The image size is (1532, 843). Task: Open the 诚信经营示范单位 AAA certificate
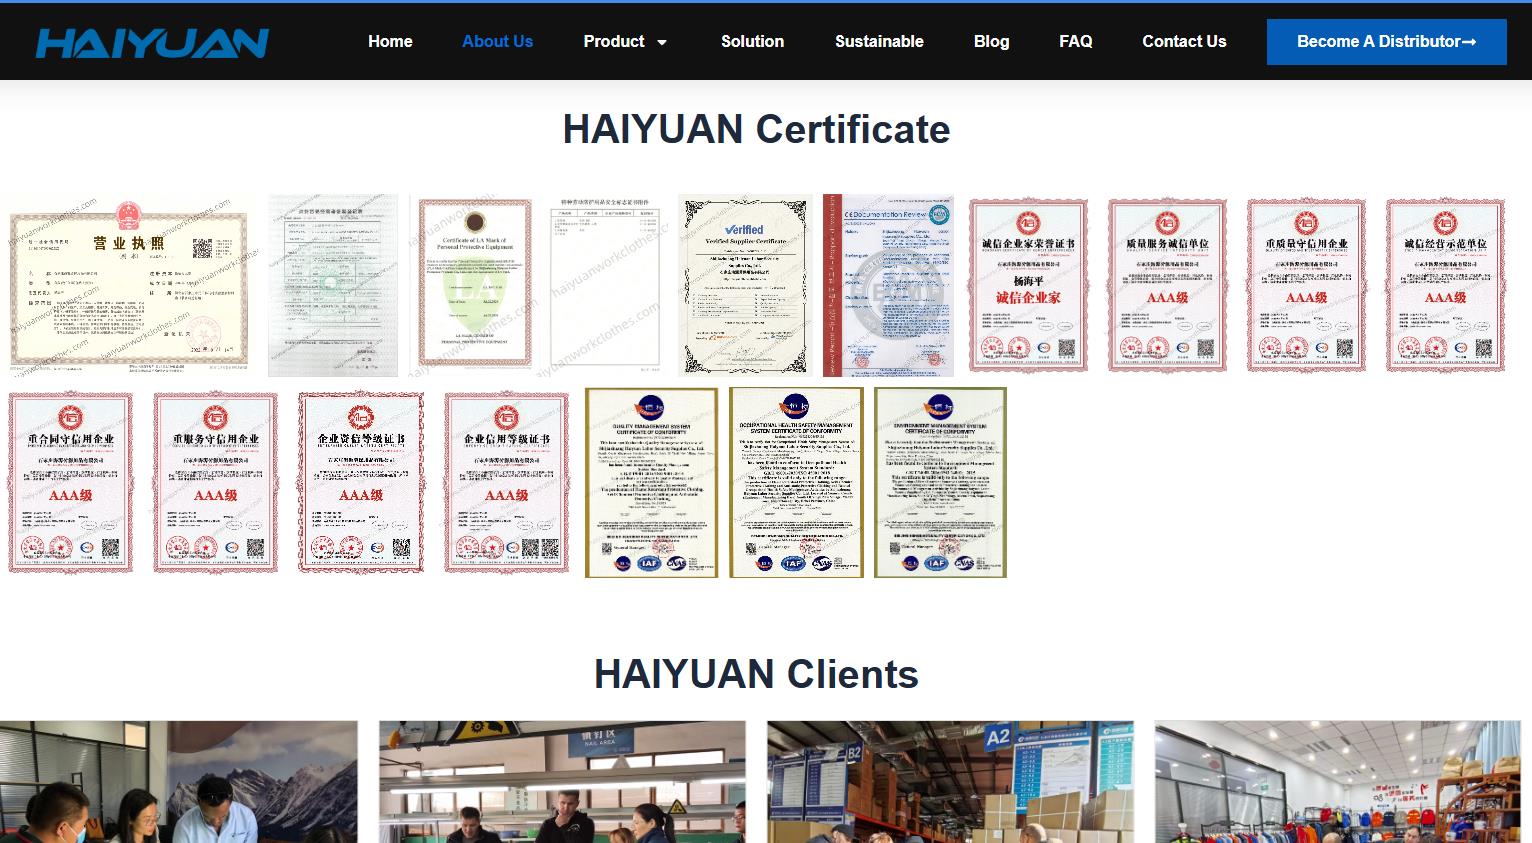[1445, 285]
